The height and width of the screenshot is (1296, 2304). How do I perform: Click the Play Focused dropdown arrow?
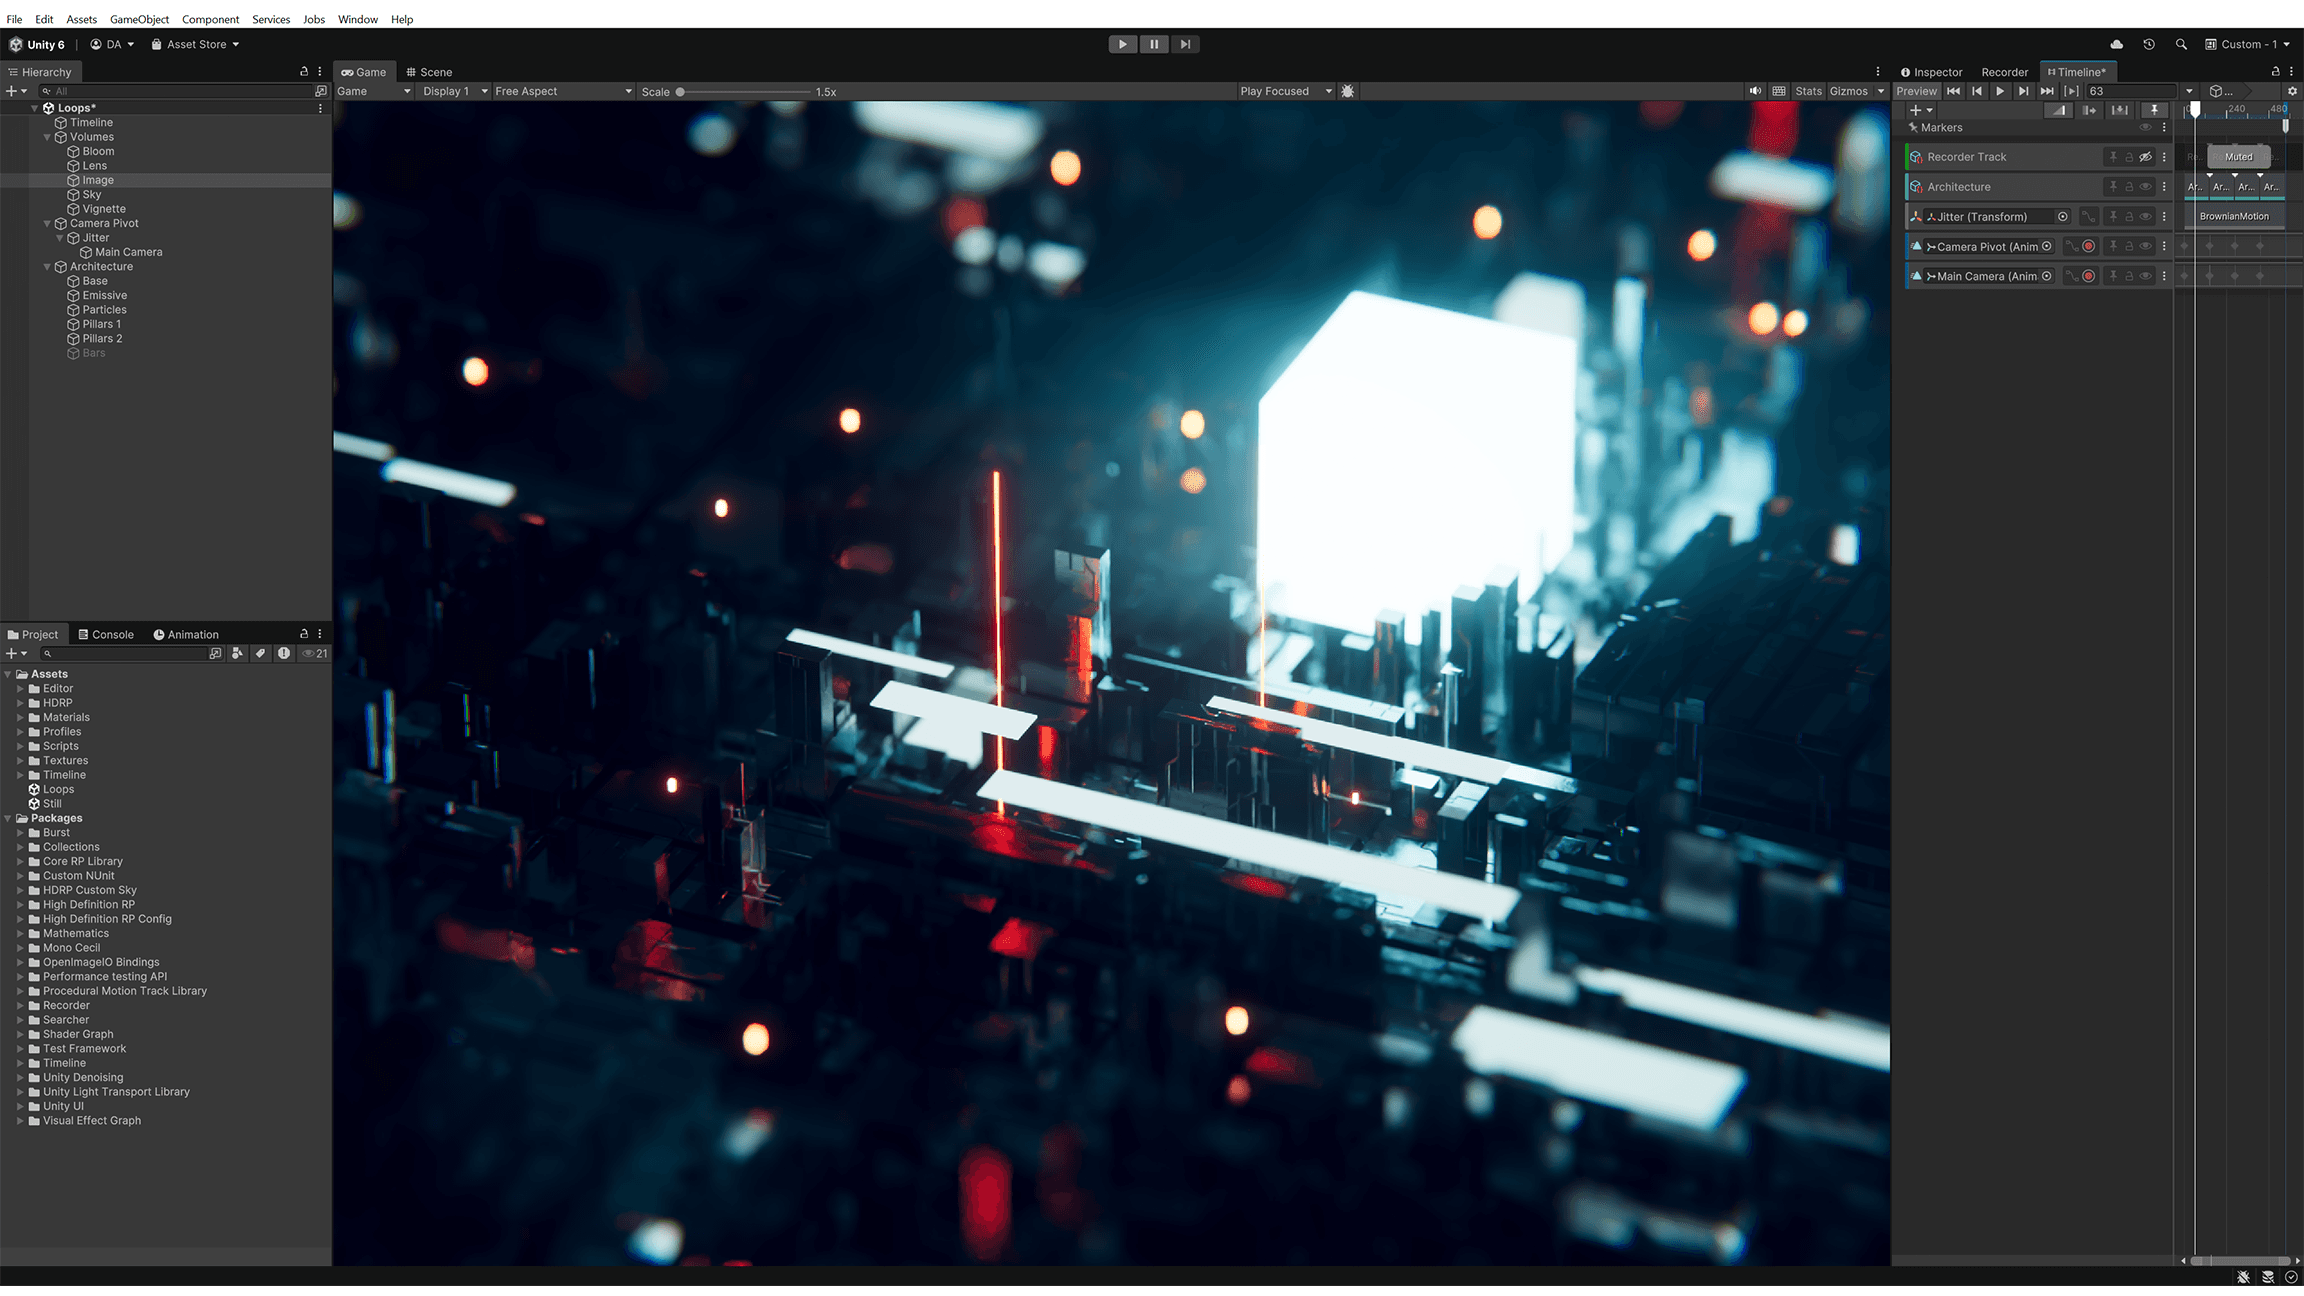1329,90
